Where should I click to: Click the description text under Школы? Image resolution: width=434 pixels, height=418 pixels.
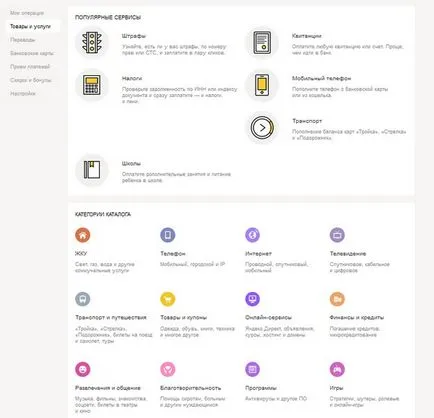click(x=176, y=177)
